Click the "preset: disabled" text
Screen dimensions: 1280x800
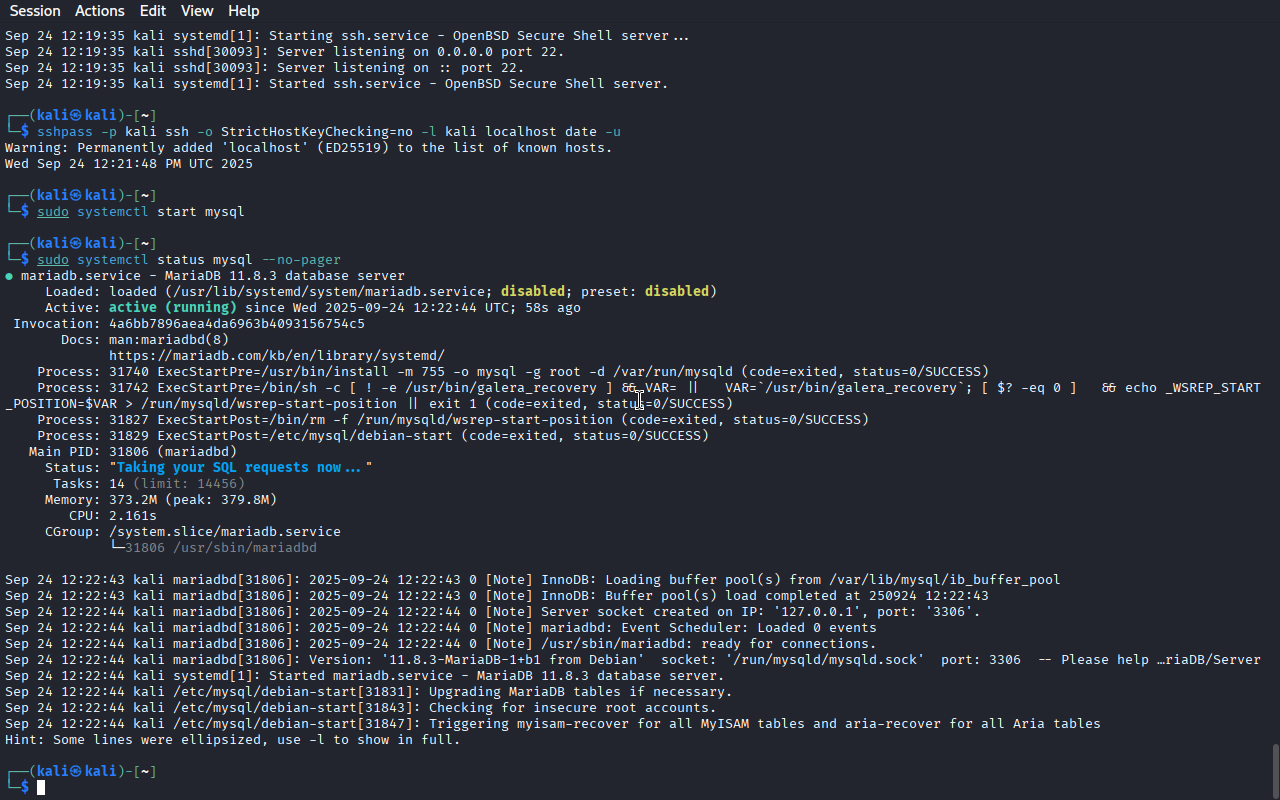coord(644,291)
